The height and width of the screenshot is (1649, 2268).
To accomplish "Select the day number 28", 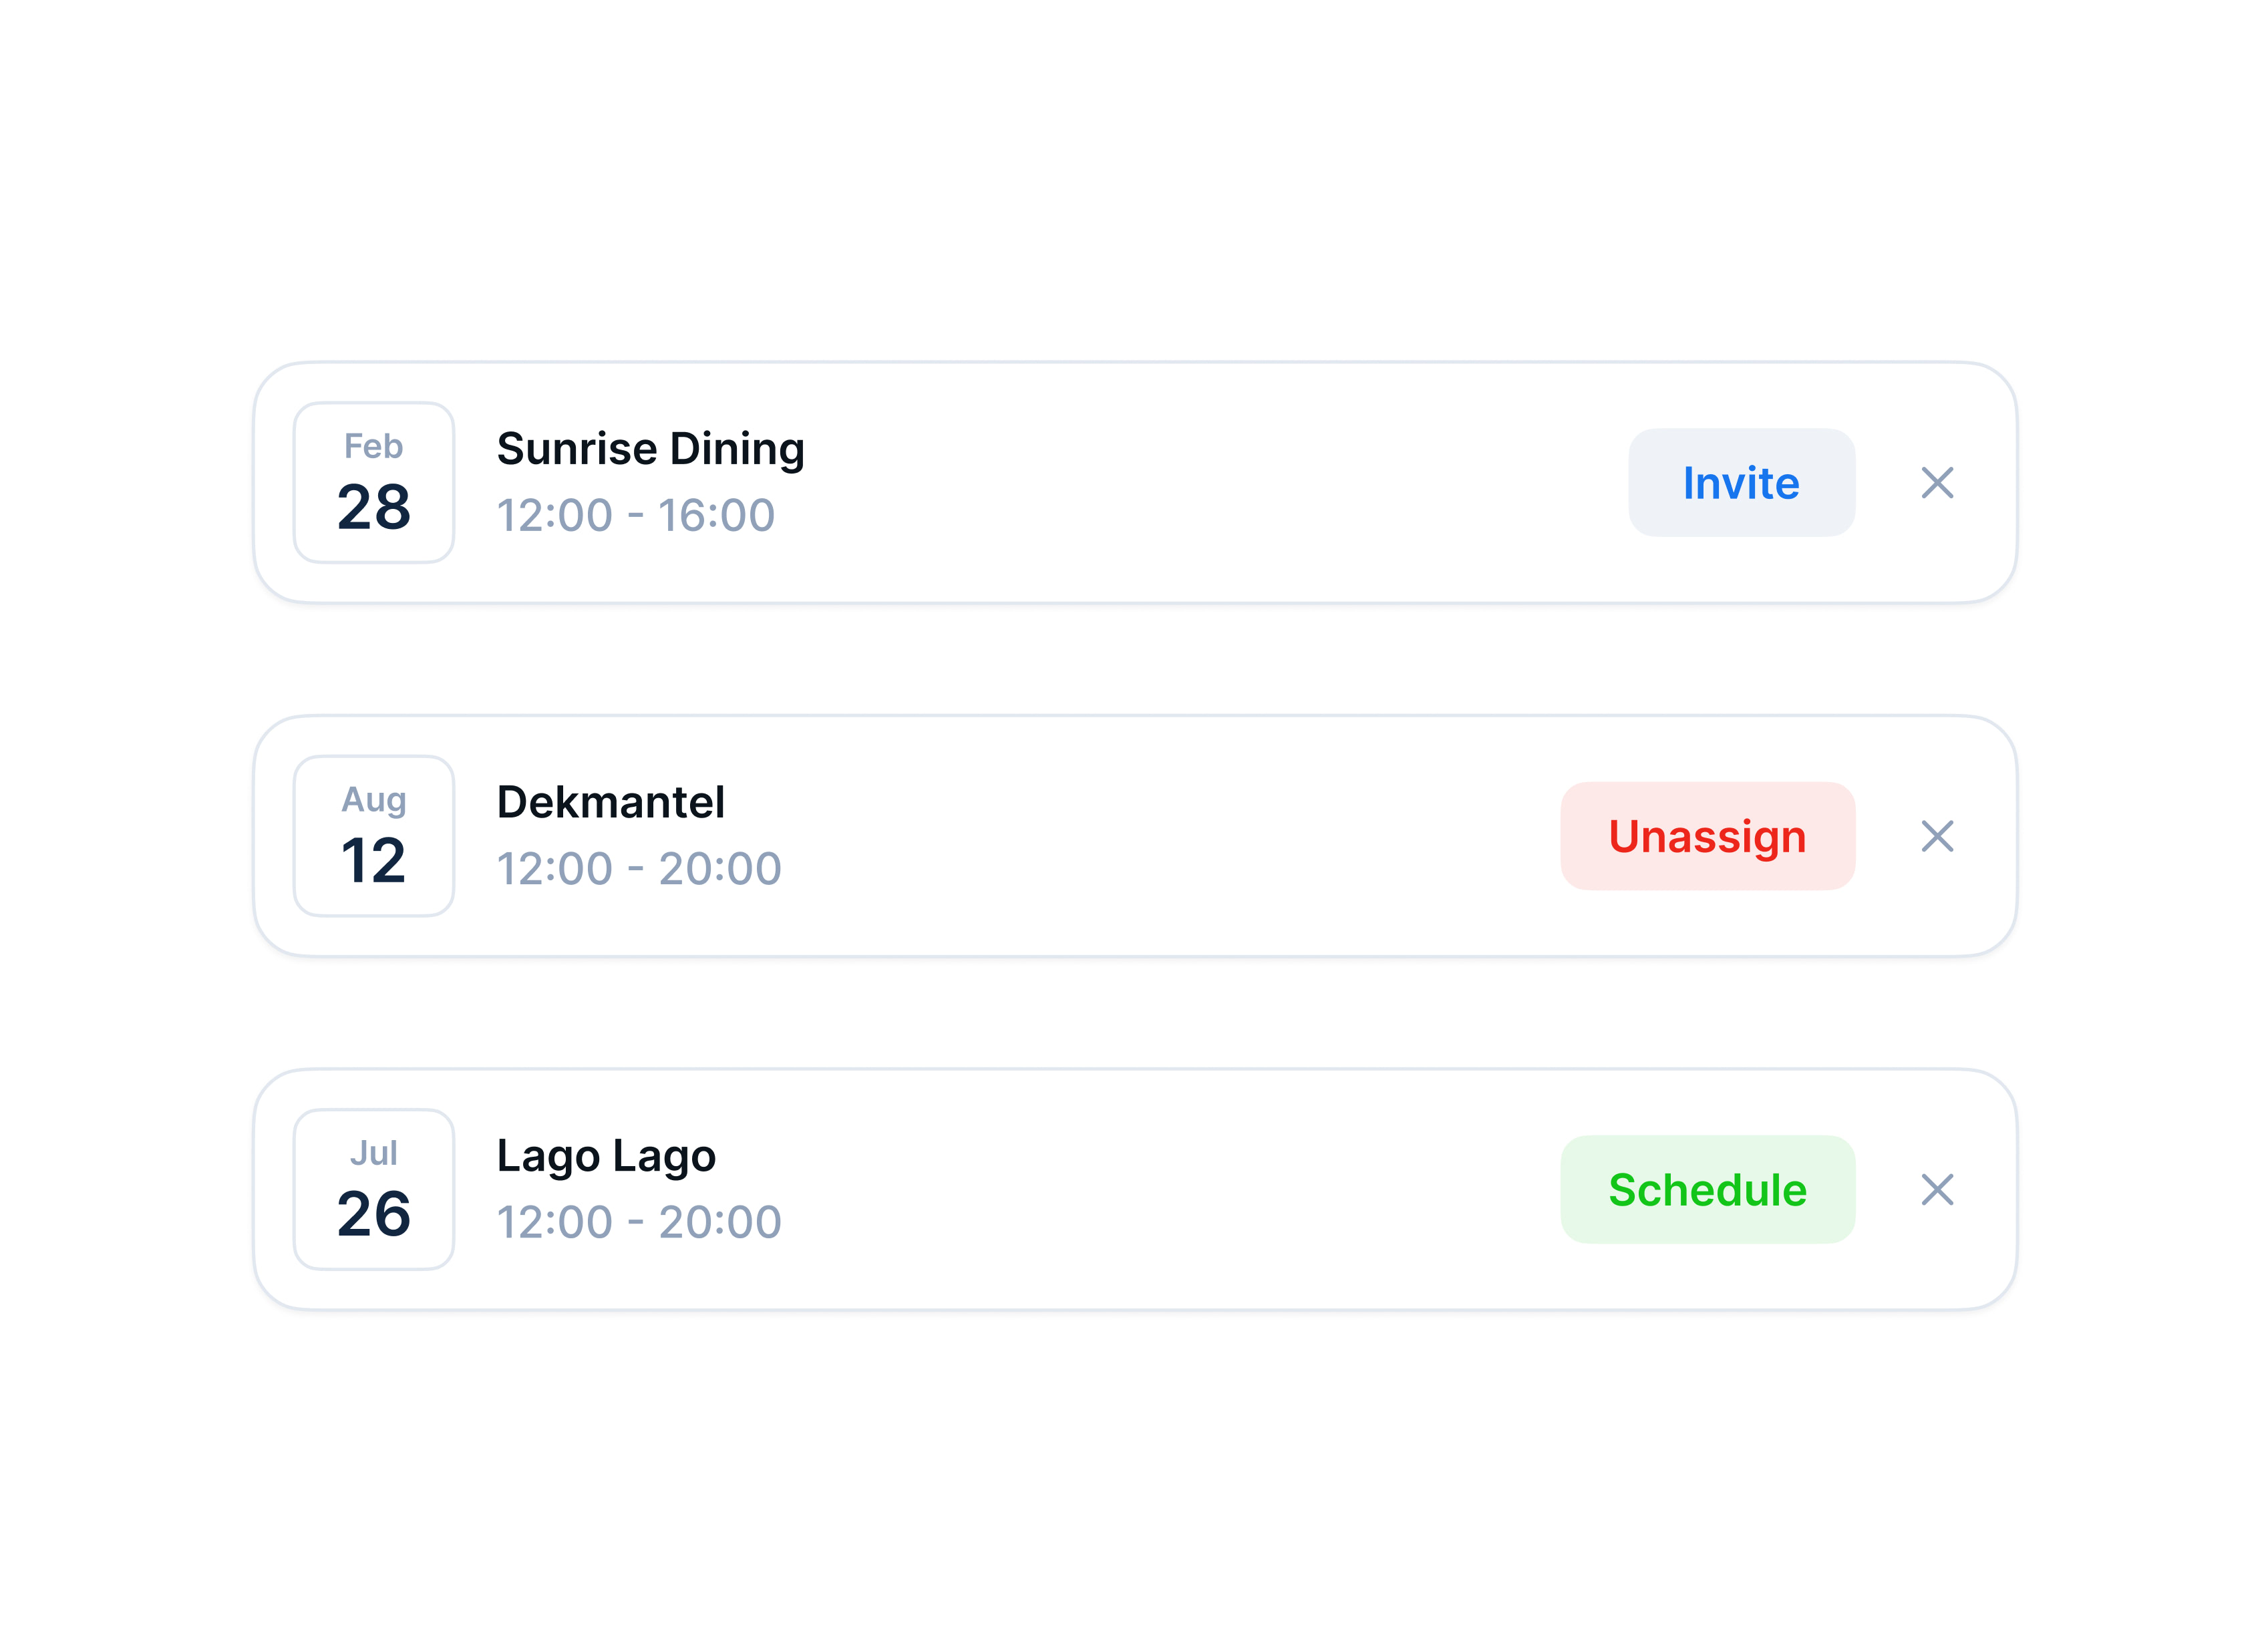I will click(x=373, y=507).
